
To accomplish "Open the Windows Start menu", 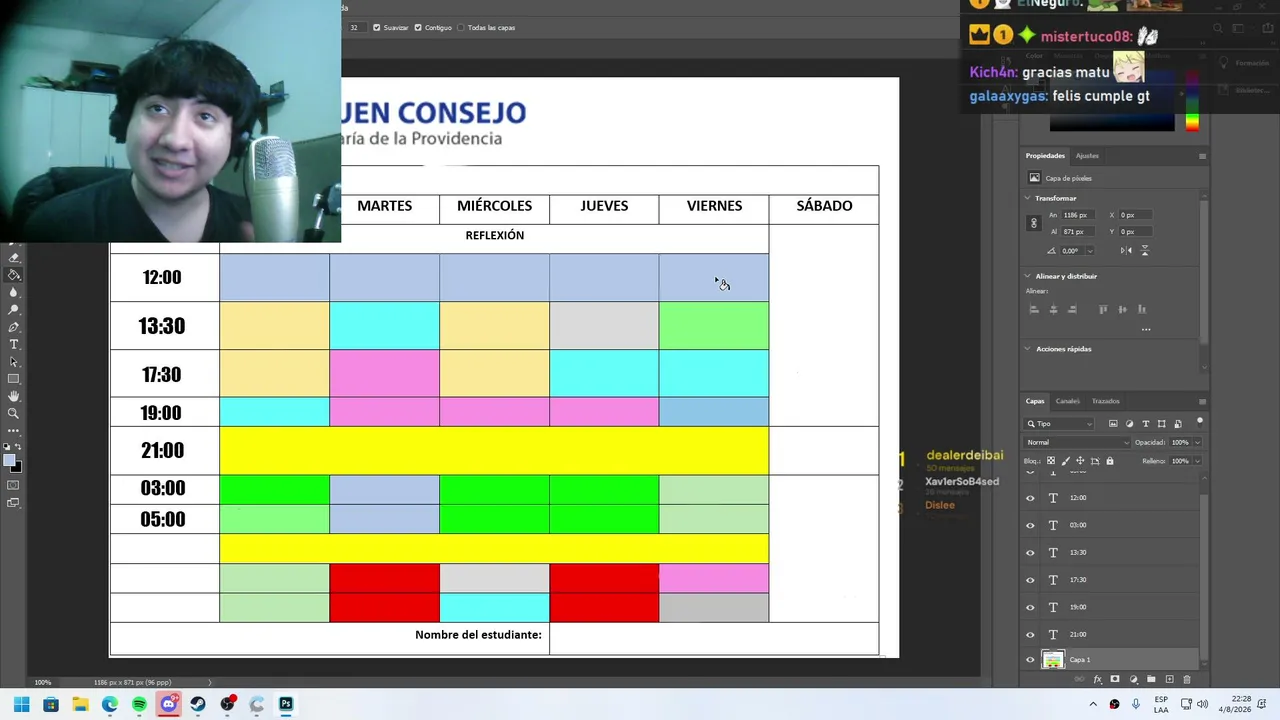I will (x=21, y=704).
